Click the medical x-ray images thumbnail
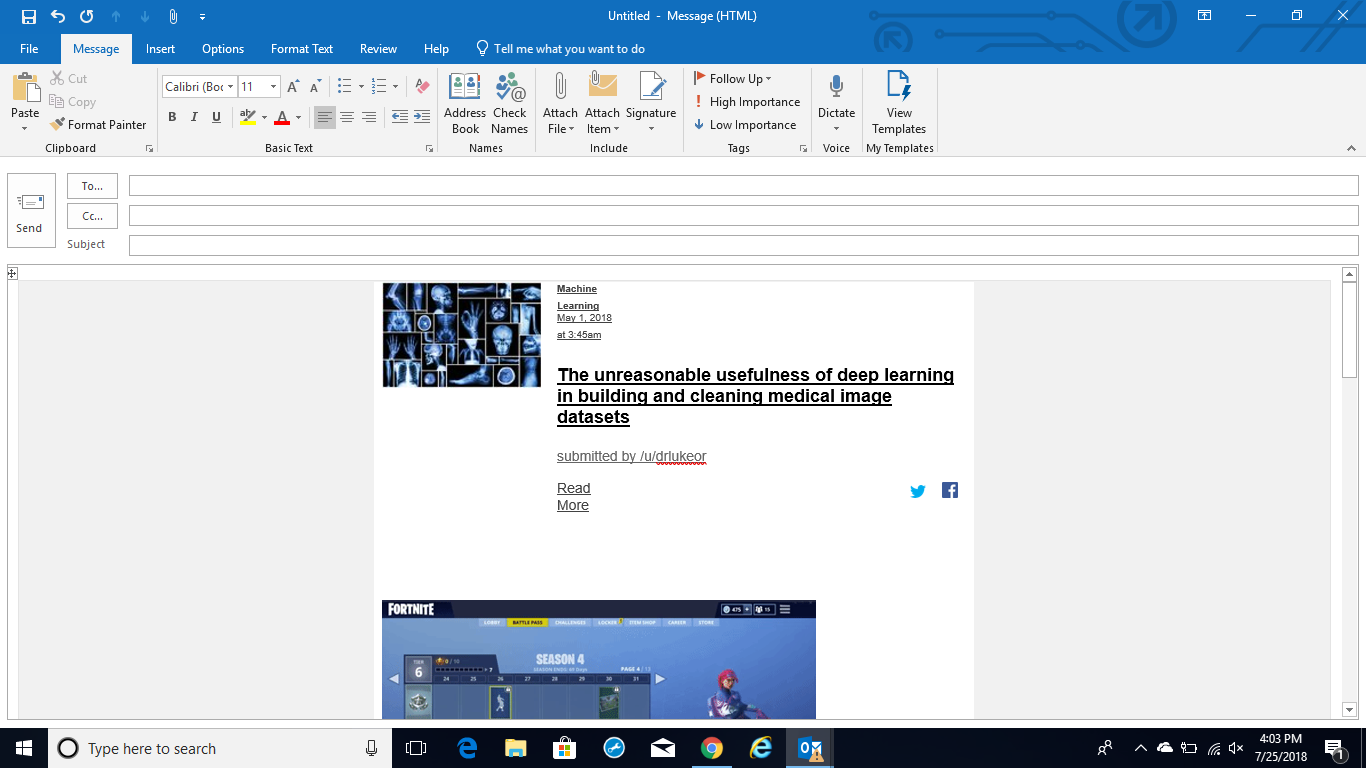This screenshot has width=1366, height=768. point(462,335)
